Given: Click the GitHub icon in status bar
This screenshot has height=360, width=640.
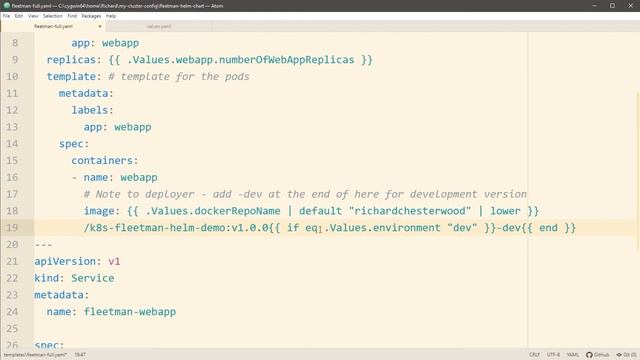Looking at the screenshot, I should point(598,355).
